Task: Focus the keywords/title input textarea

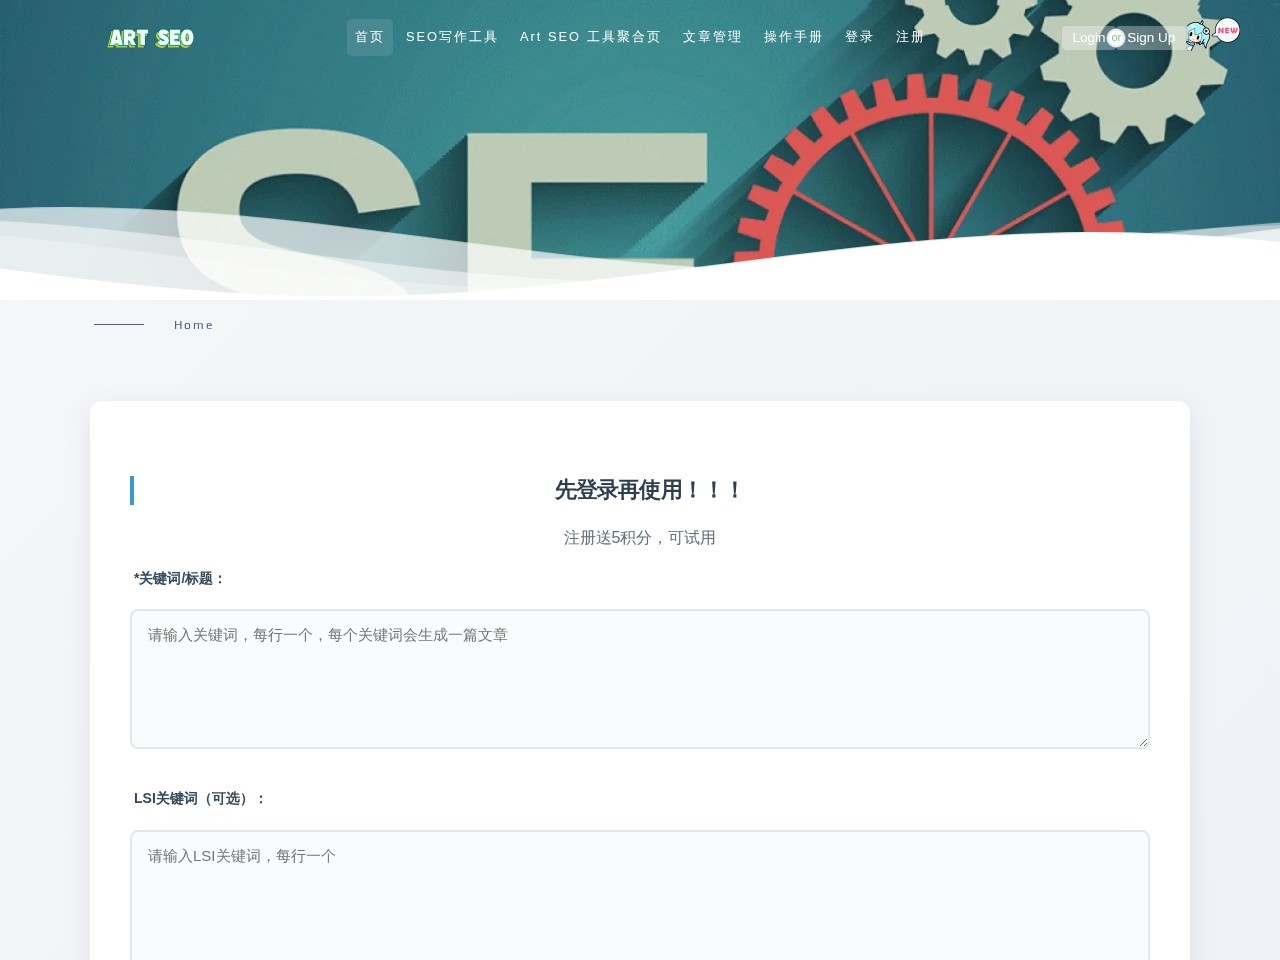Action: [x=639, y=678]
